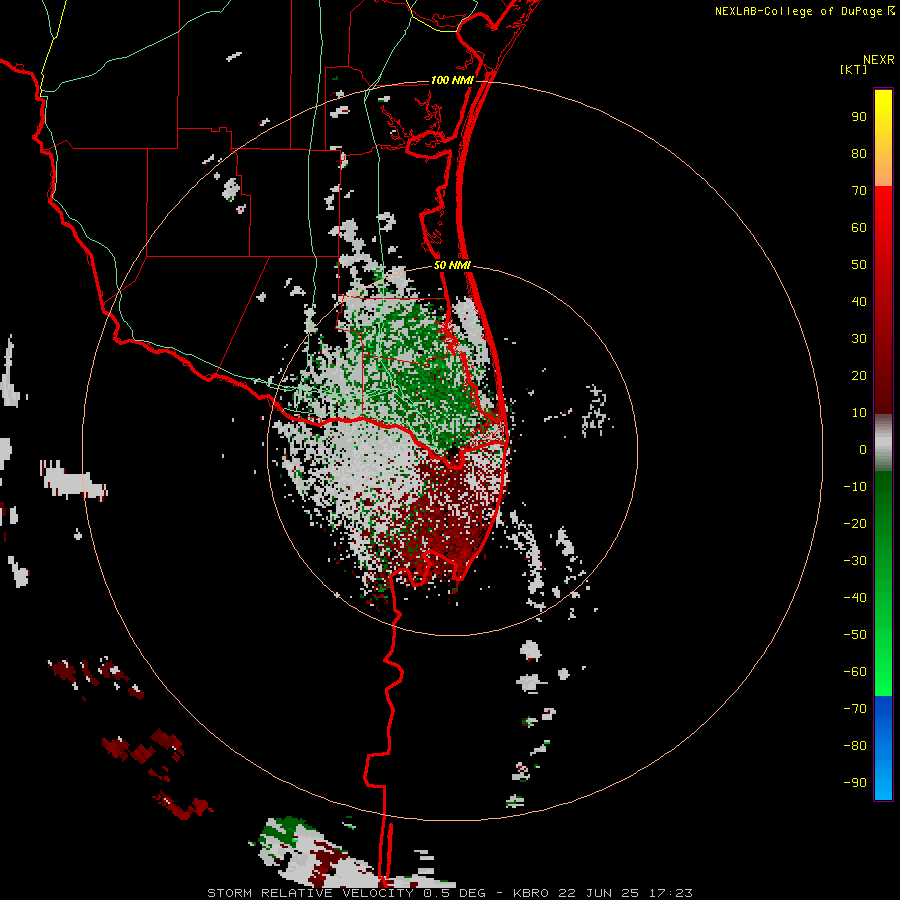Pick the gray zero-velocity segment of the color bar
This screenshot has width=900, height=900.
(883, 443)
